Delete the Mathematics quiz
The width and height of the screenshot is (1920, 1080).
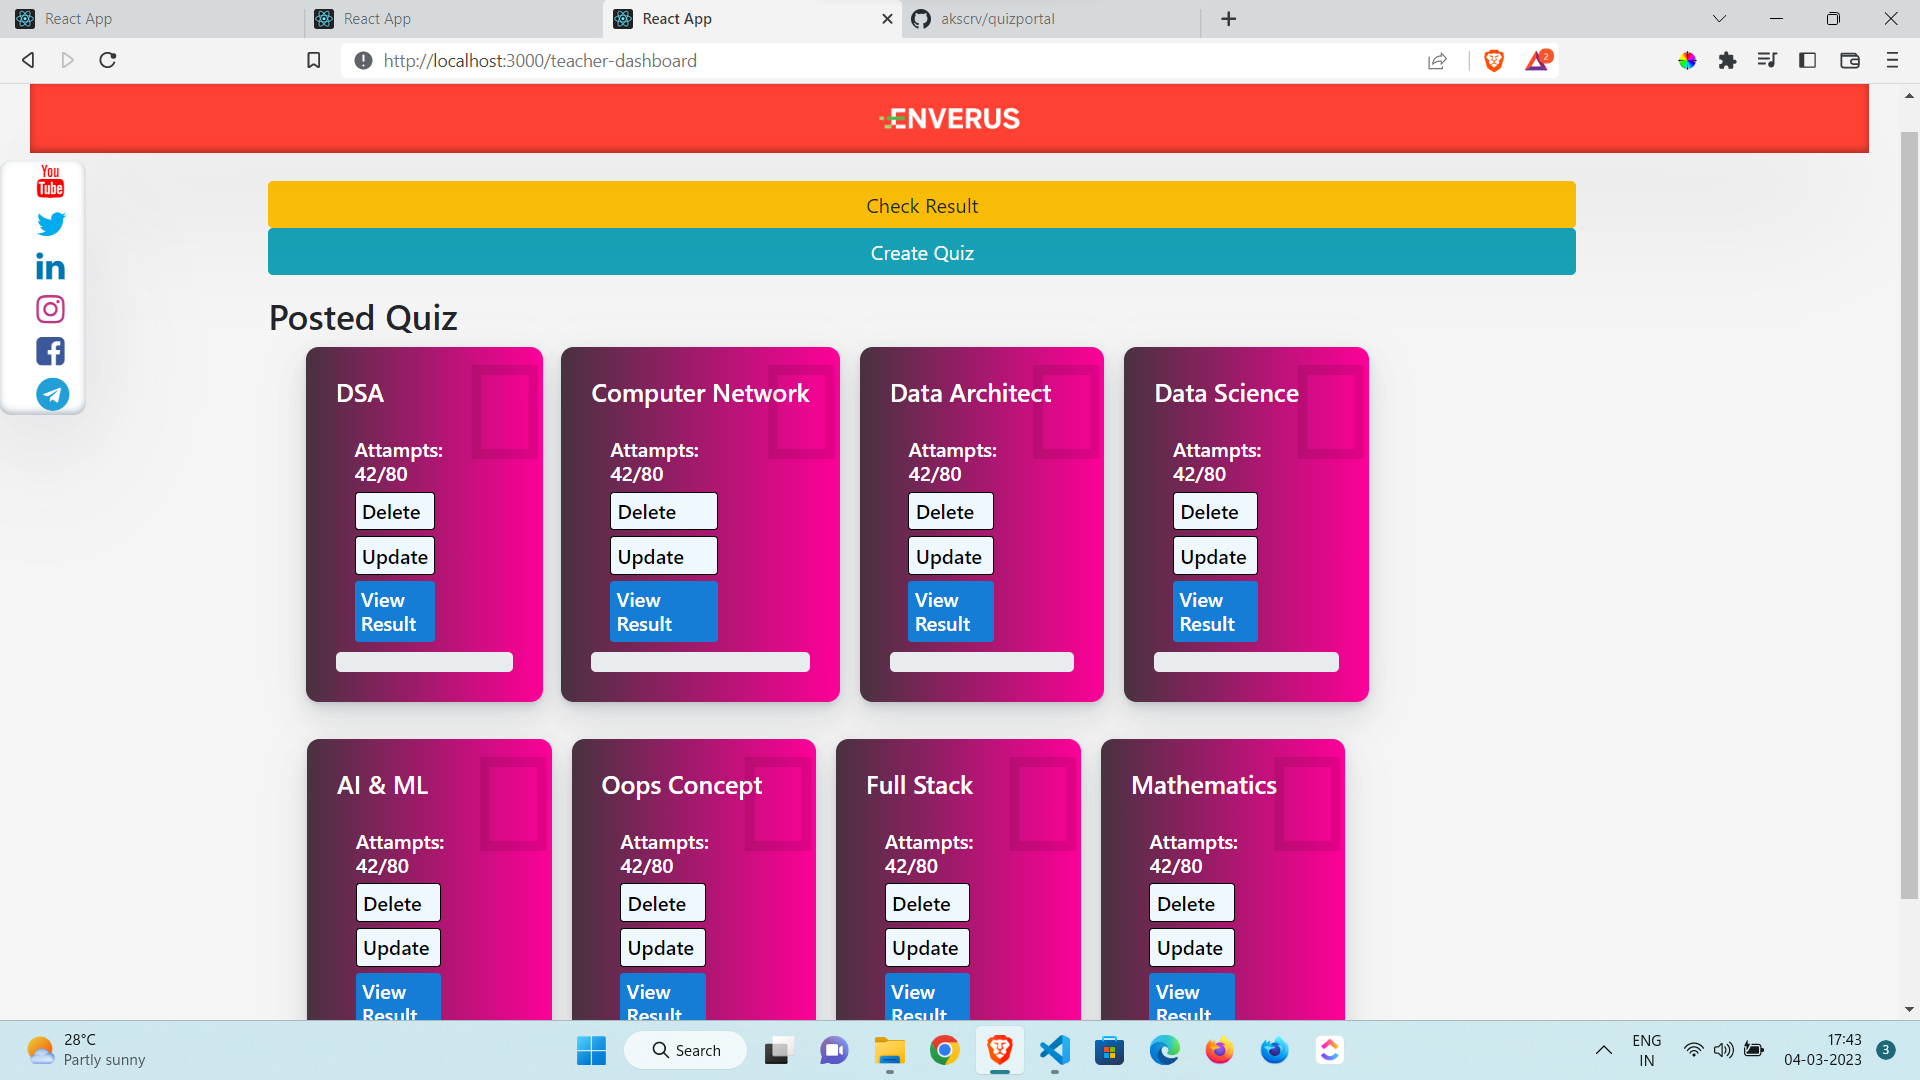1192,903
